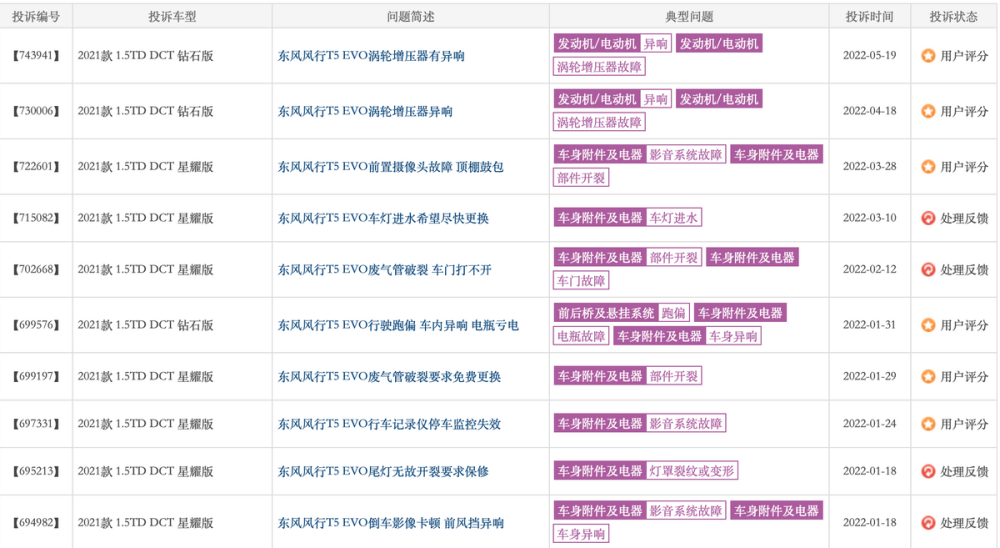Viewport: 1000px width, 548px height.
Task: Click the red feedback icon for complaint 695213
Action: click(928, 471)
